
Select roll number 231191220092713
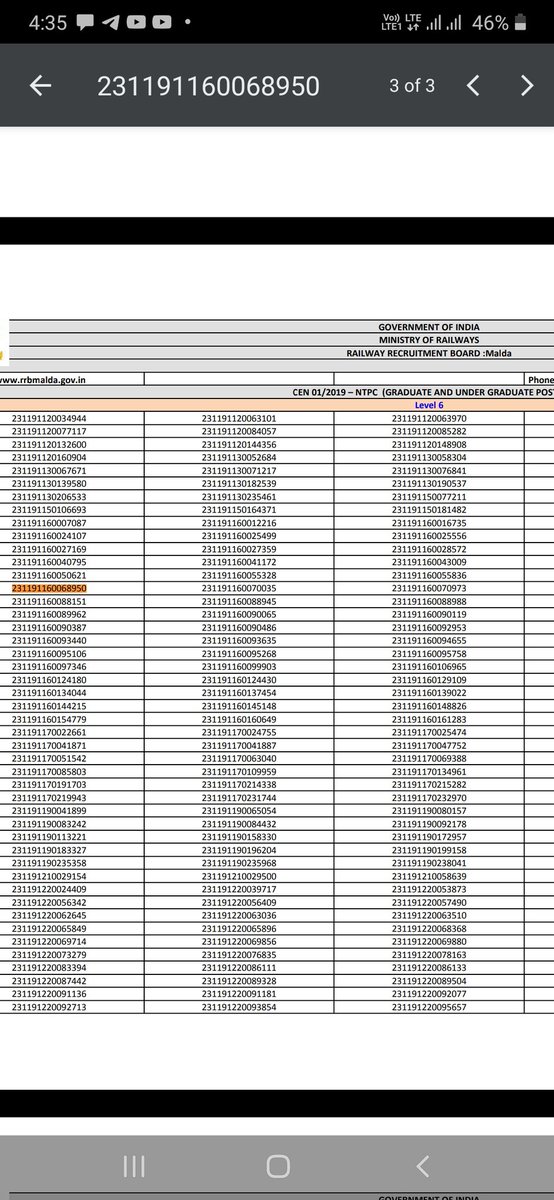pyautogui.click(x=49, y=1008)
